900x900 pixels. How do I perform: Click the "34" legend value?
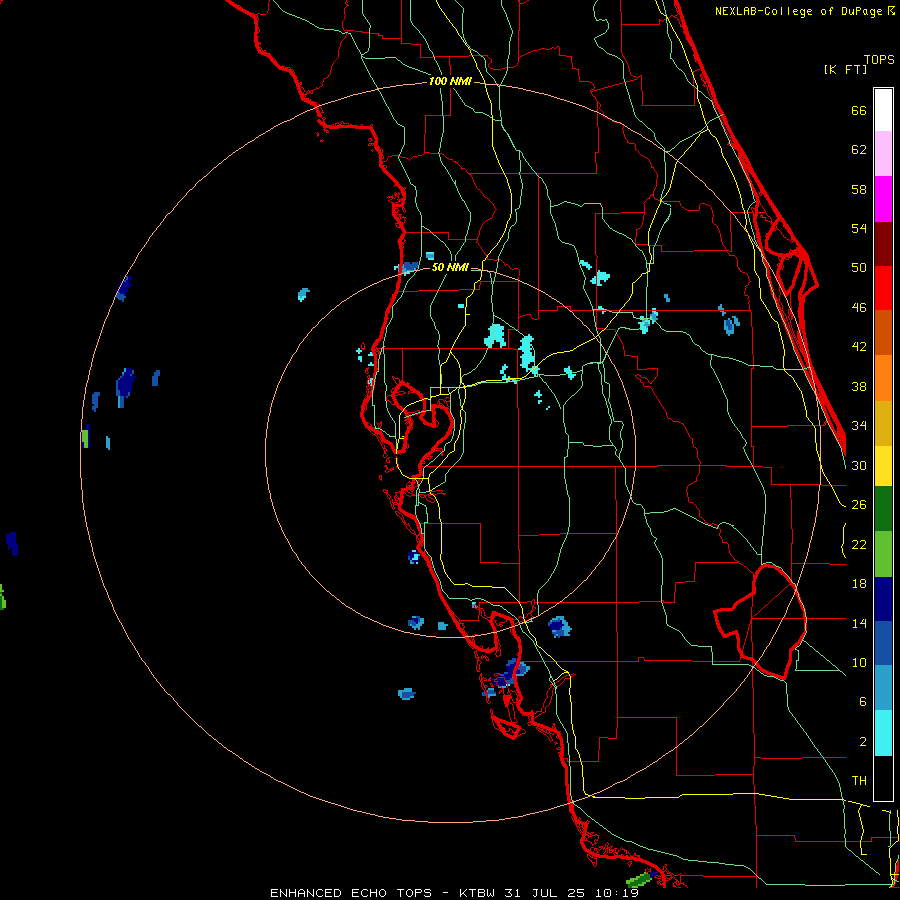[x=859, y=426]
